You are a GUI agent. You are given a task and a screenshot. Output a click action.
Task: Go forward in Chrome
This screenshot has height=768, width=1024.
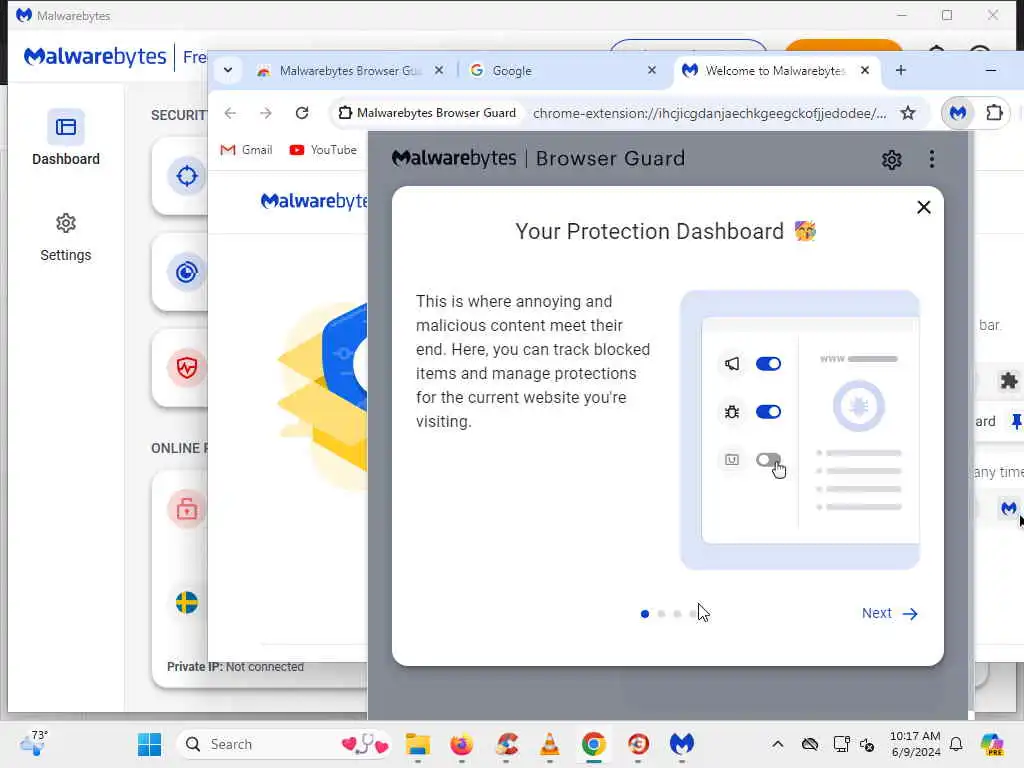coord(265,113)
